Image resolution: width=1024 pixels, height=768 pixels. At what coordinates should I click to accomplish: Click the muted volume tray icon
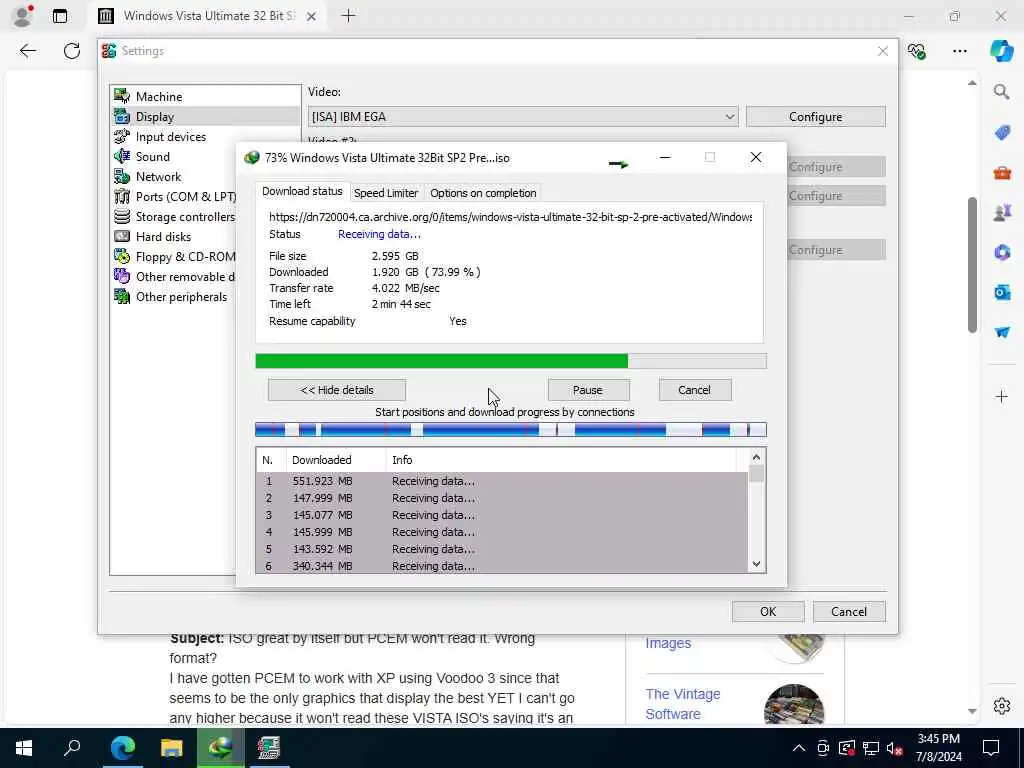[x=895, y=748]
